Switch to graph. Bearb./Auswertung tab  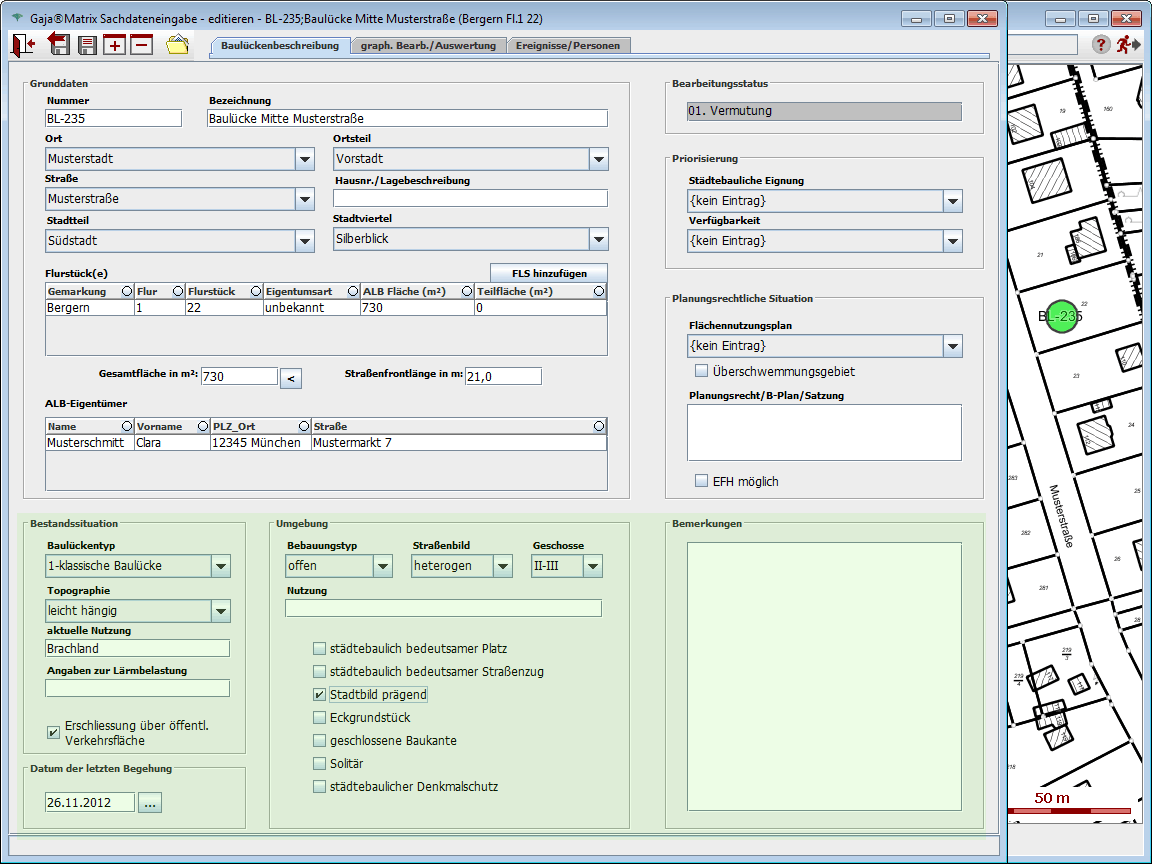tap(428, 45)
